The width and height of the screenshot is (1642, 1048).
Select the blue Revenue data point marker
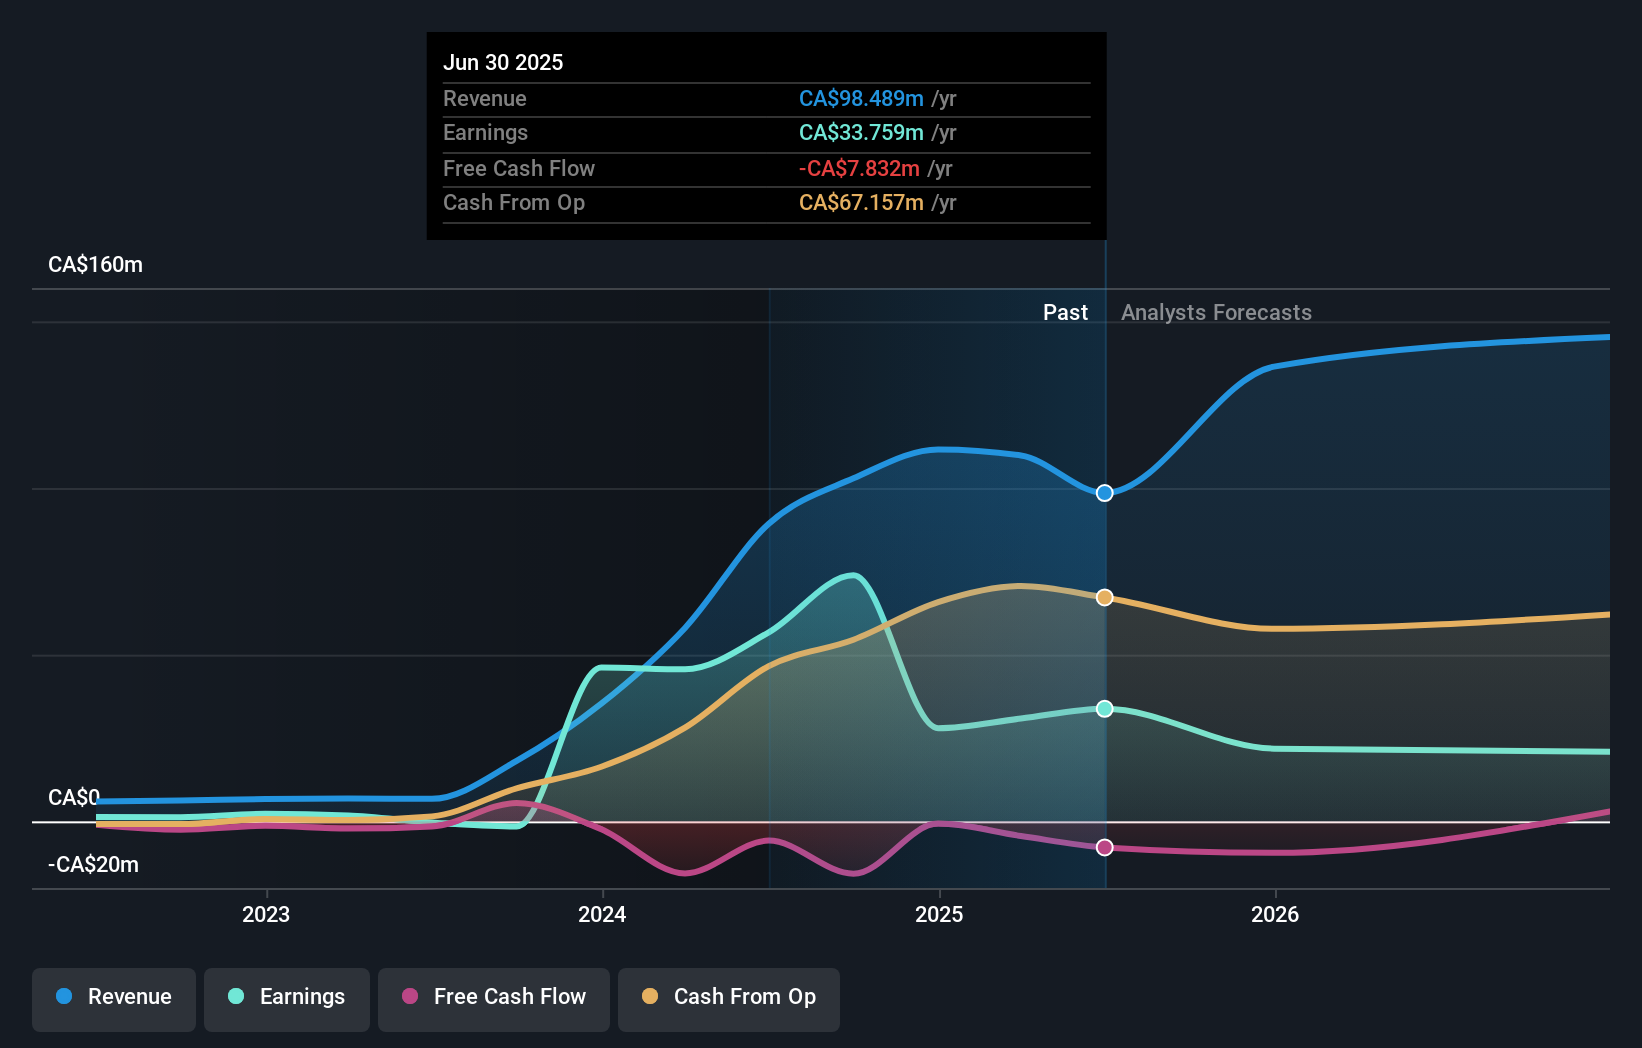pyautogui.click(x=1104, y=492)
